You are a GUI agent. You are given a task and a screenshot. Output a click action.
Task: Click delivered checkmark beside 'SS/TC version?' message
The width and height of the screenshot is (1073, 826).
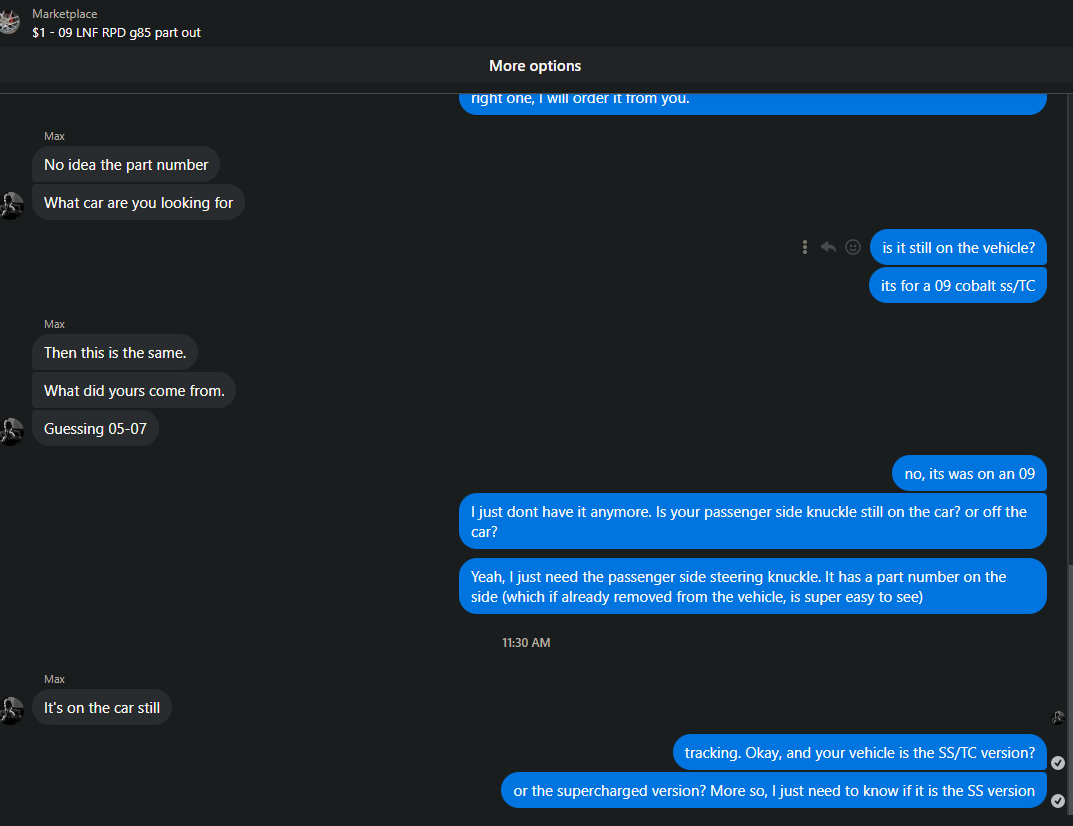1058,762
